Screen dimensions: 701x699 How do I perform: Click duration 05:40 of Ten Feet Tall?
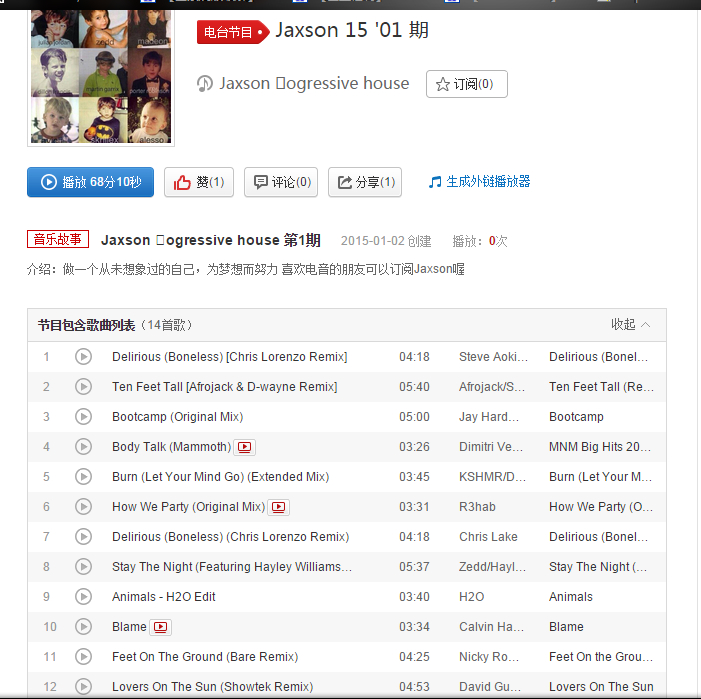point(414,387)
